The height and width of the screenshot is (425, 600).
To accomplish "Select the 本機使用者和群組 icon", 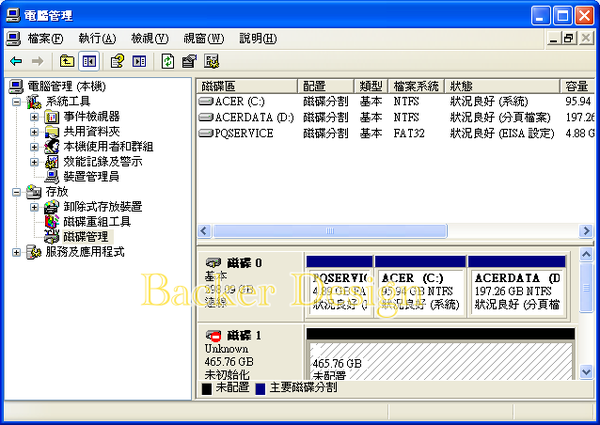I will click(x=52, y=147).
